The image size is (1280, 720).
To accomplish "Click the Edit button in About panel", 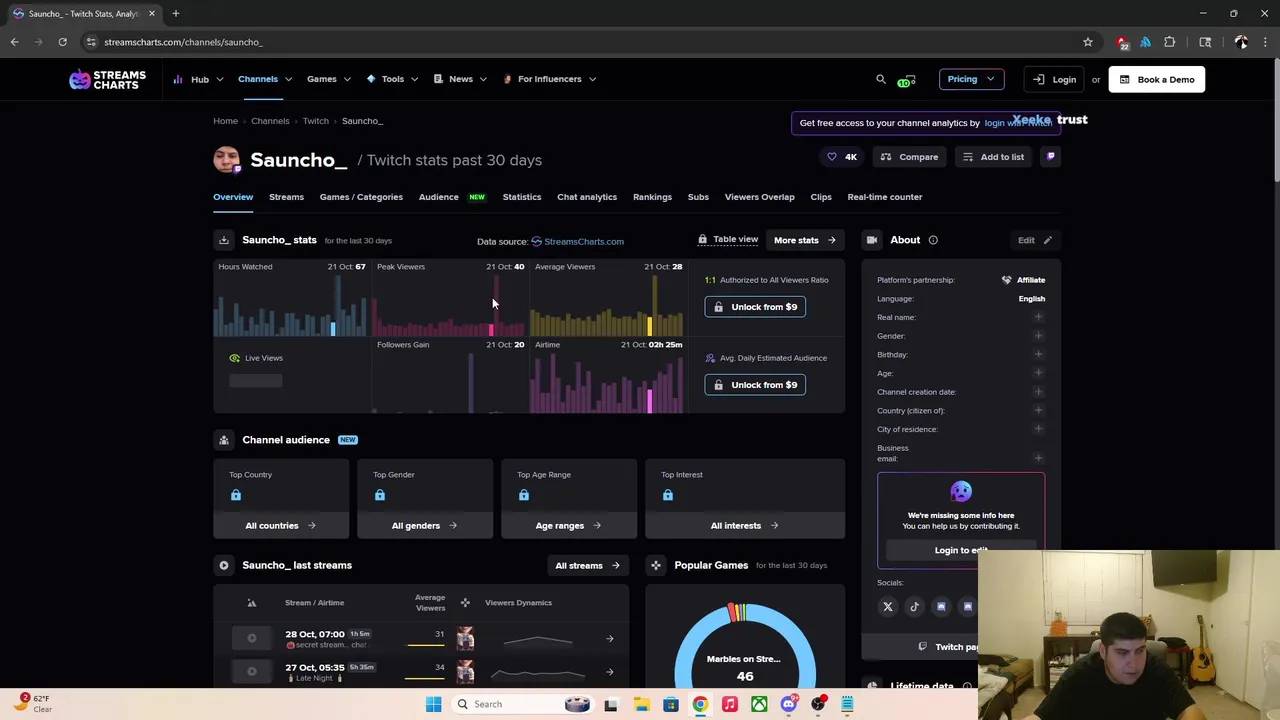I will (x=1034, y=240).
